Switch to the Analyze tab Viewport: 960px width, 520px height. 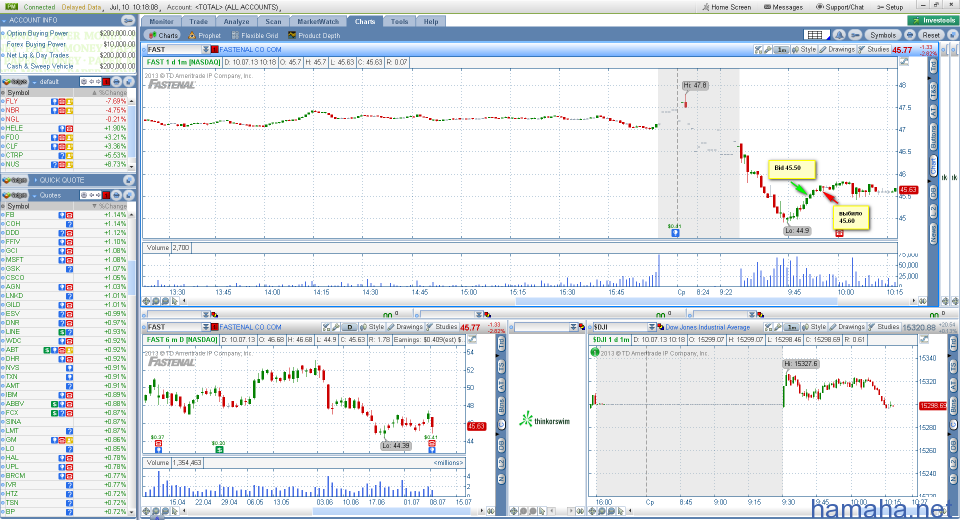click(236, 21)
